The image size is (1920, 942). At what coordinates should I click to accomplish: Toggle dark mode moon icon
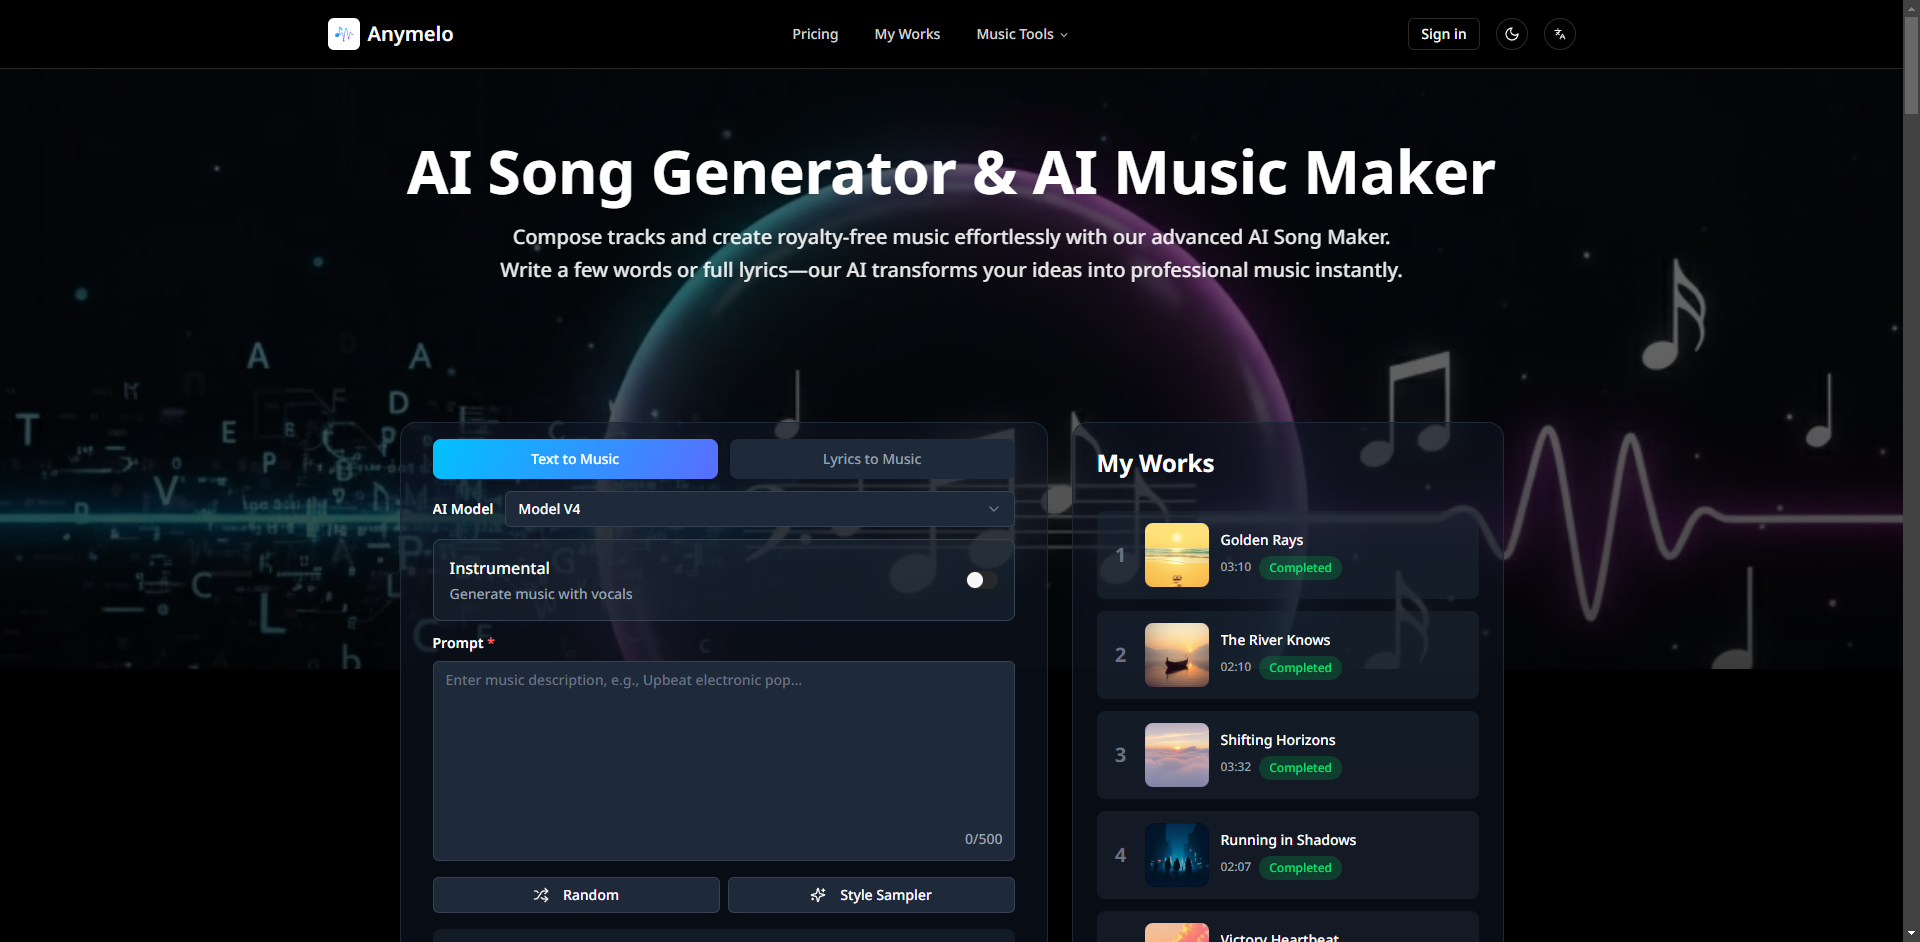pyautogui.click(x=1511, y=34)
